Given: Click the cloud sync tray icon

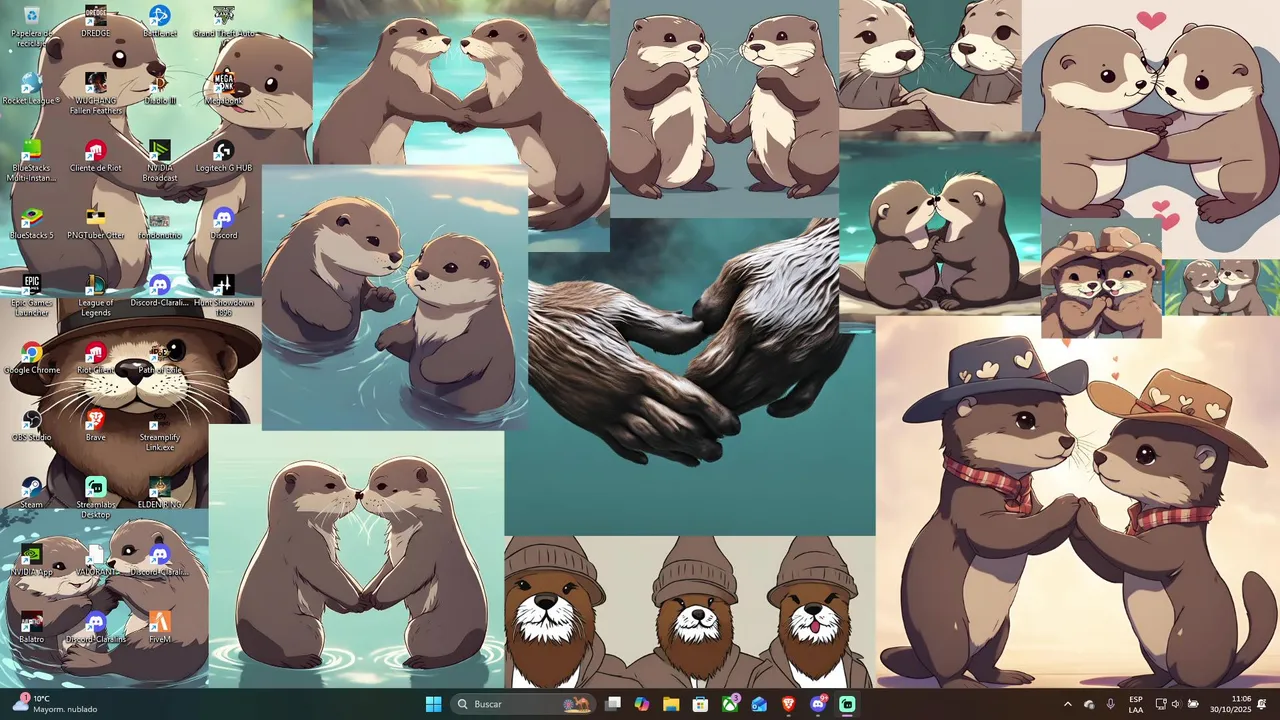Looking at the screenshot, I should (x=1089, y=704).
